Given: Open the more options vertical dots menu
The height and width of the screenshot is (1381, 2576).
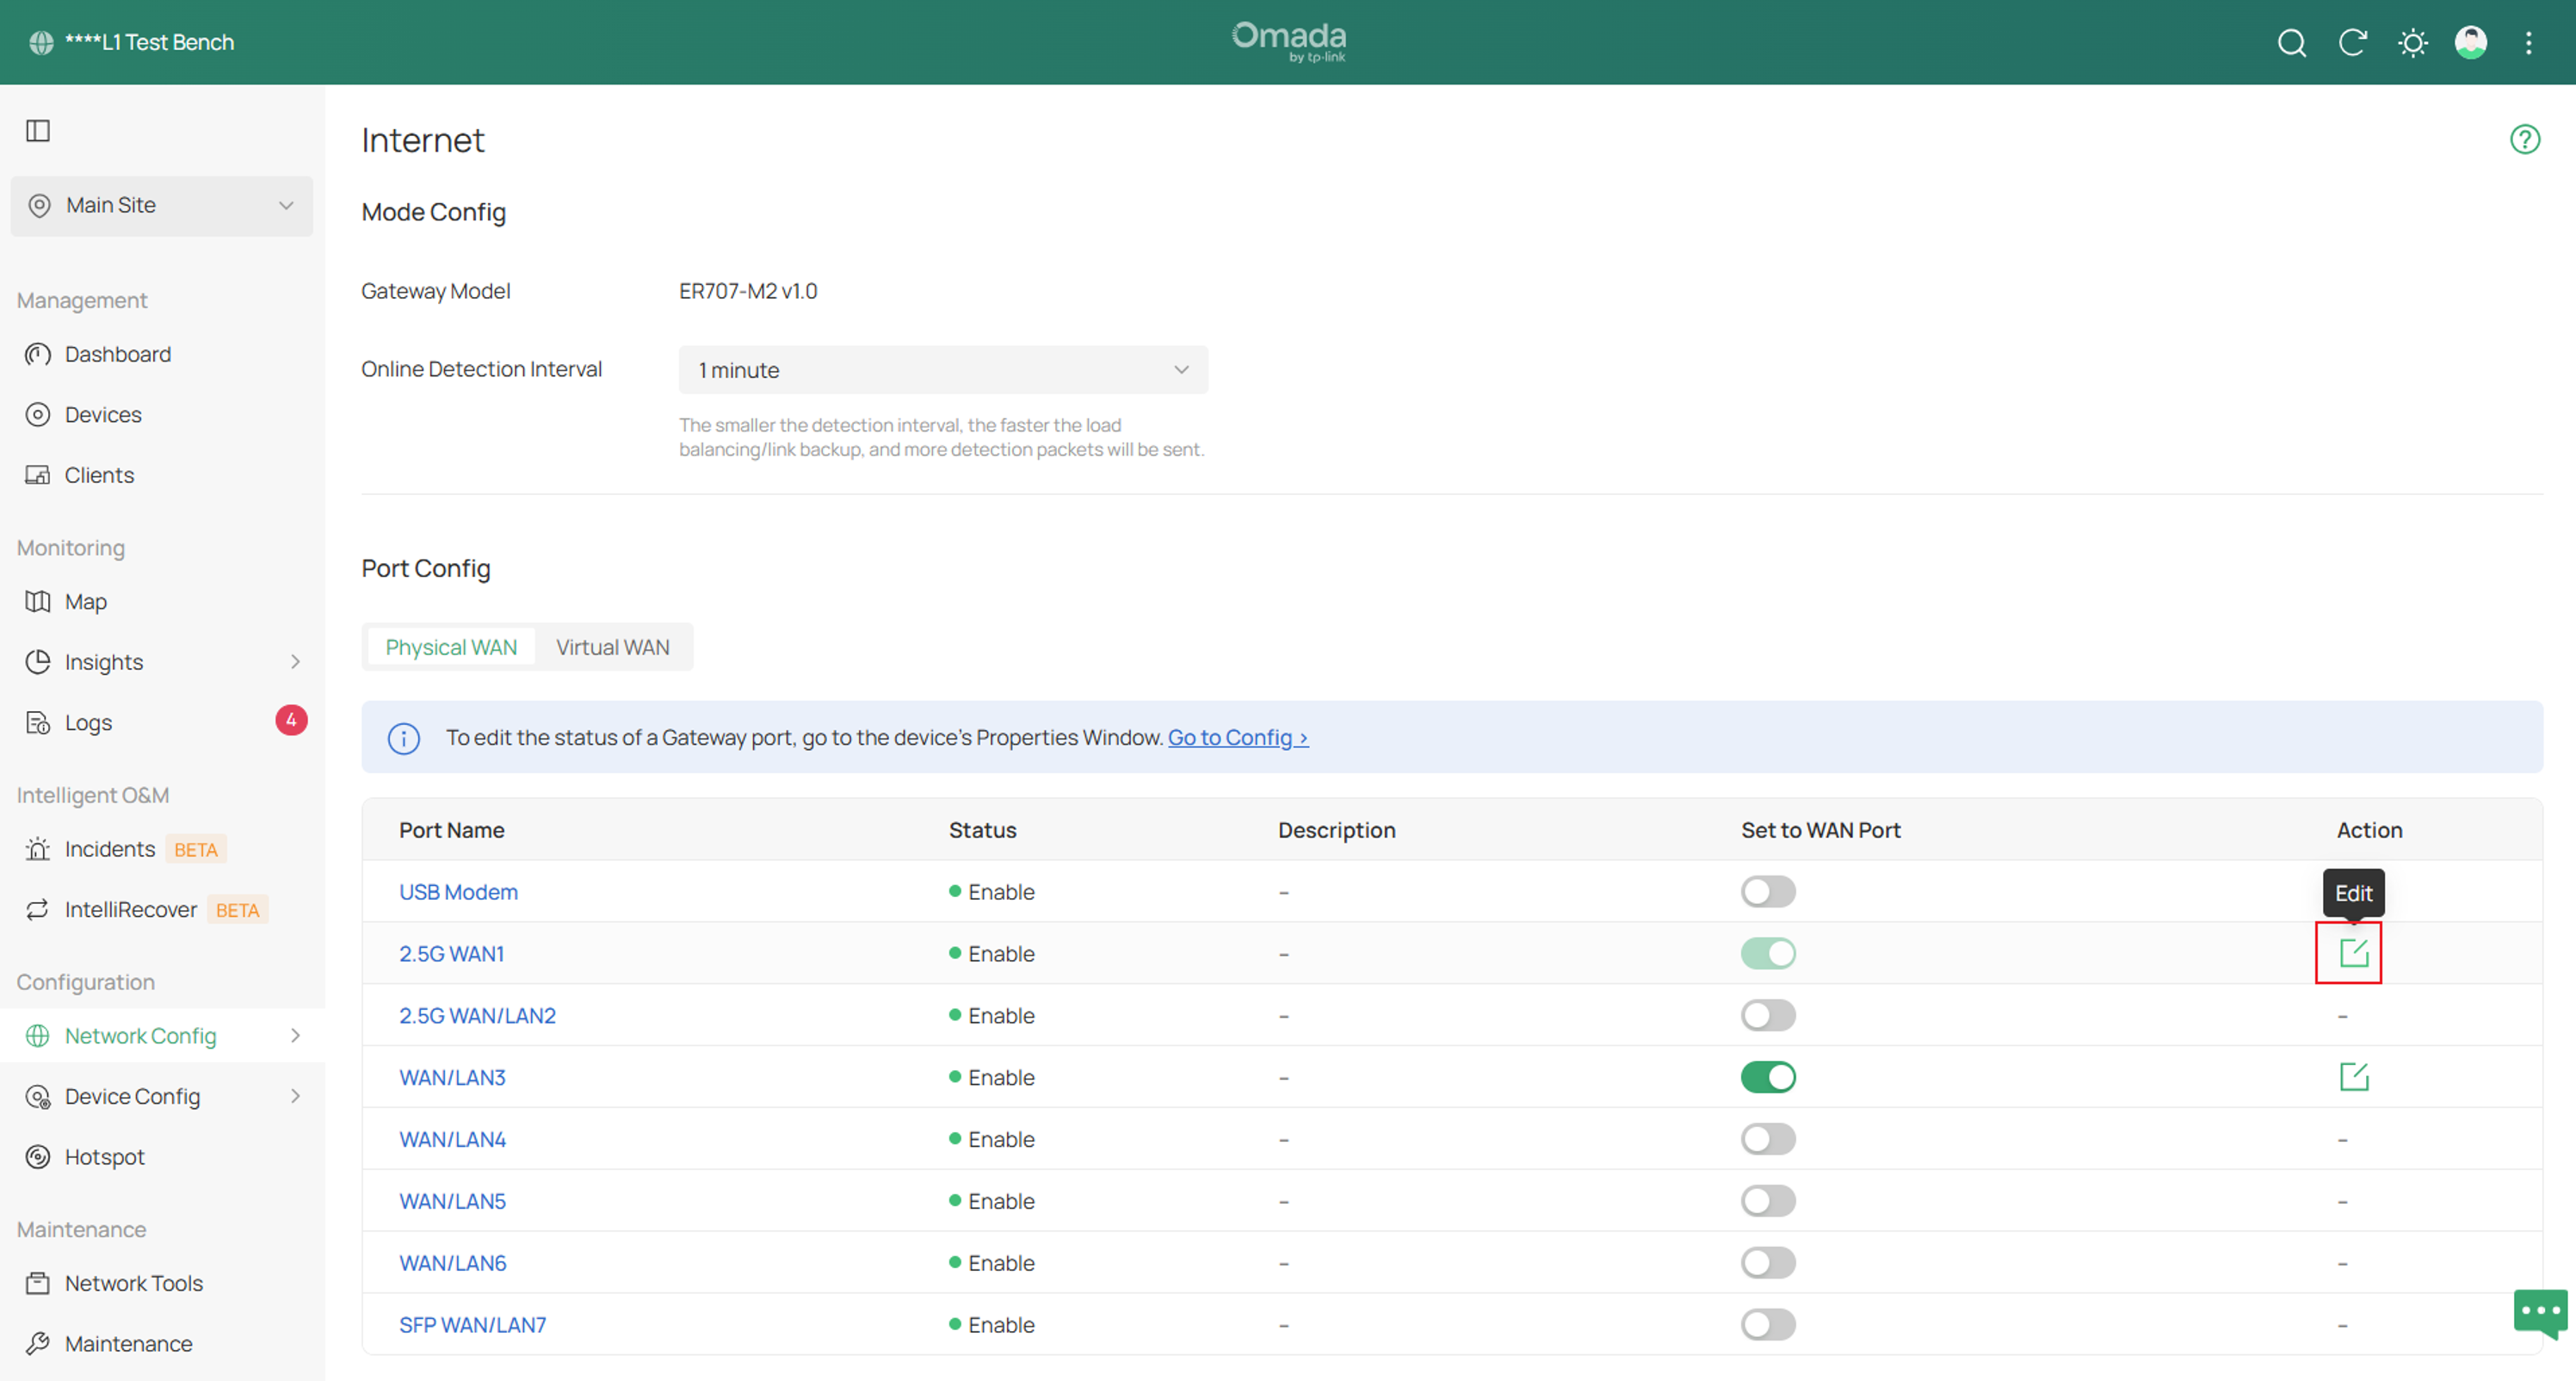Looking at the screenshot, I should click(2528, 43).
